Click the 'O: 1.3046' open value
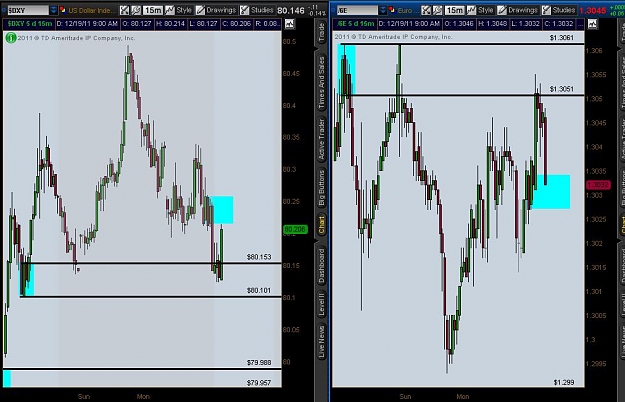 click(x=459, y=24)
